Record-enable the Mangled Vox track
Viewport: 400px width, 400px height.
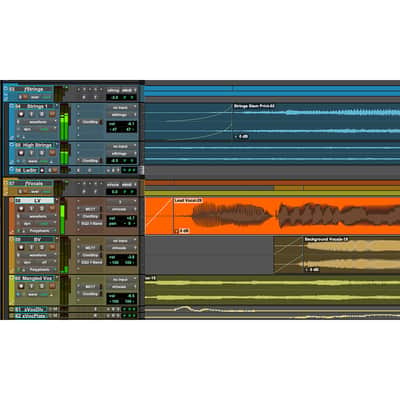pos(21,286)
